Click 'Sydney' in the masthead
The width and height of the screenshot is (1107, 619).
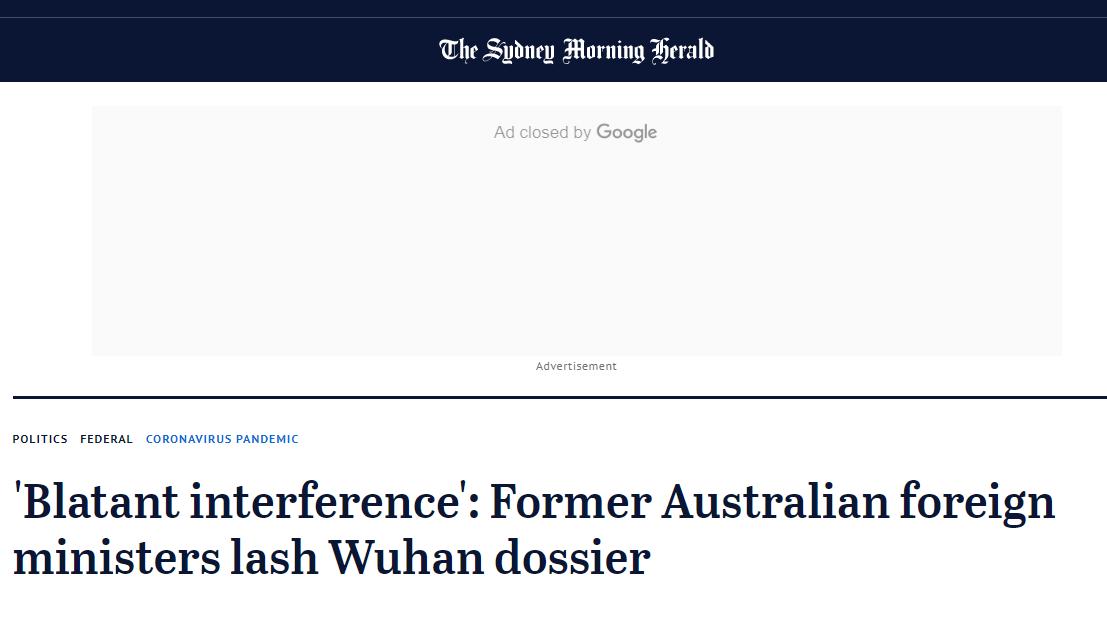(x=519, y=51)
